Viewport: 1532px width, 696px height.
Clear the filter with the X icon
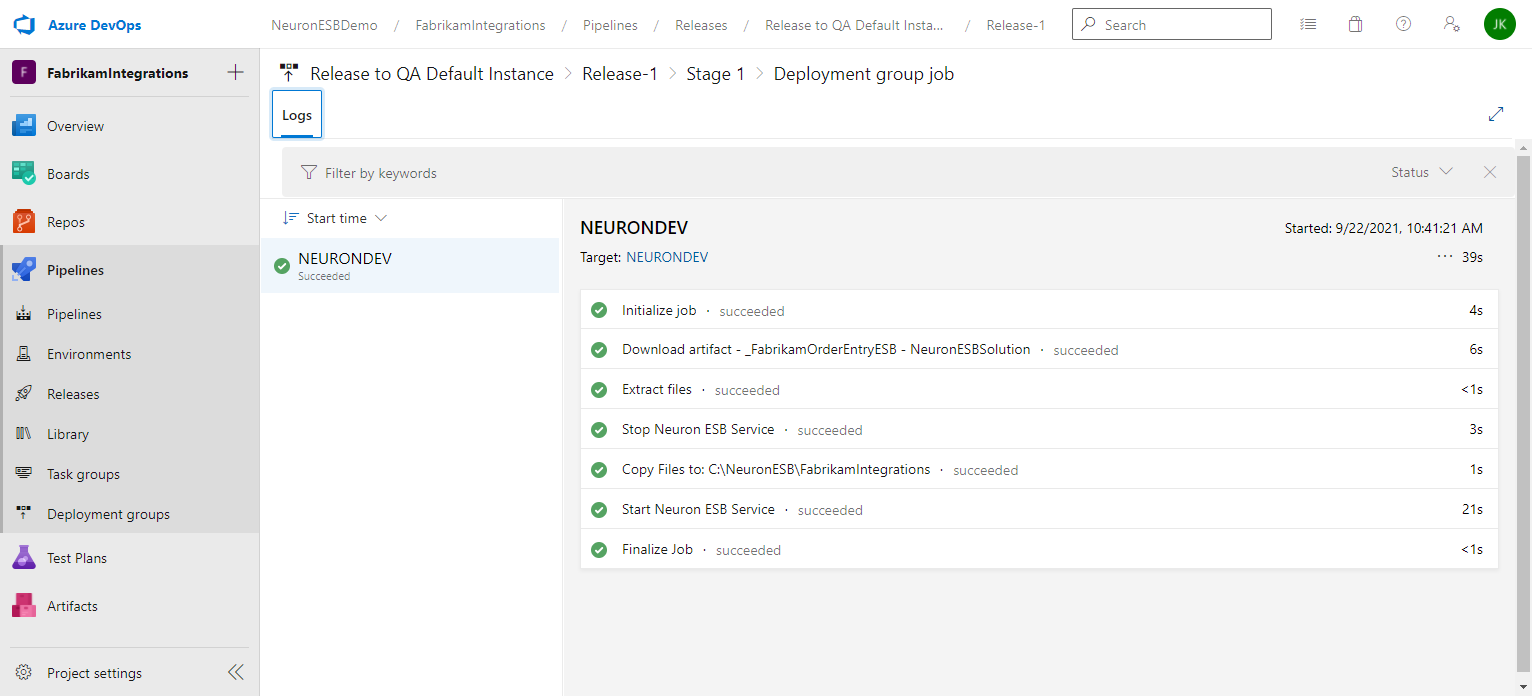1490,172
